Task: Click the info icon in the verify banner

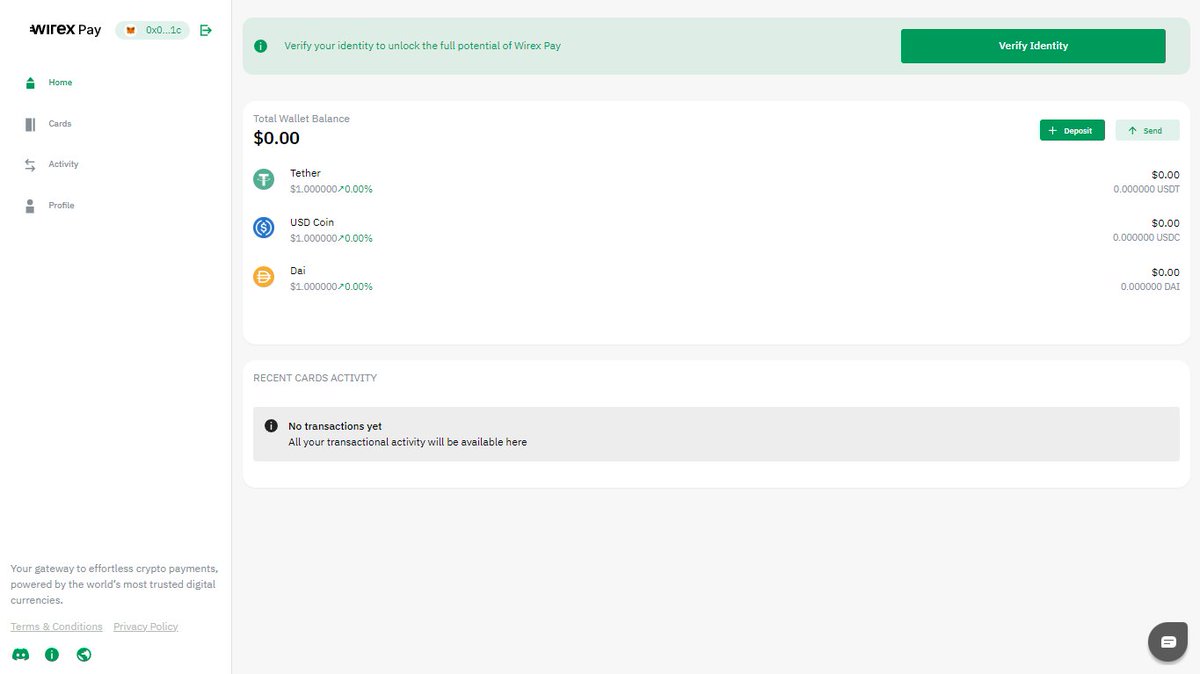Action: click(261, 46)
